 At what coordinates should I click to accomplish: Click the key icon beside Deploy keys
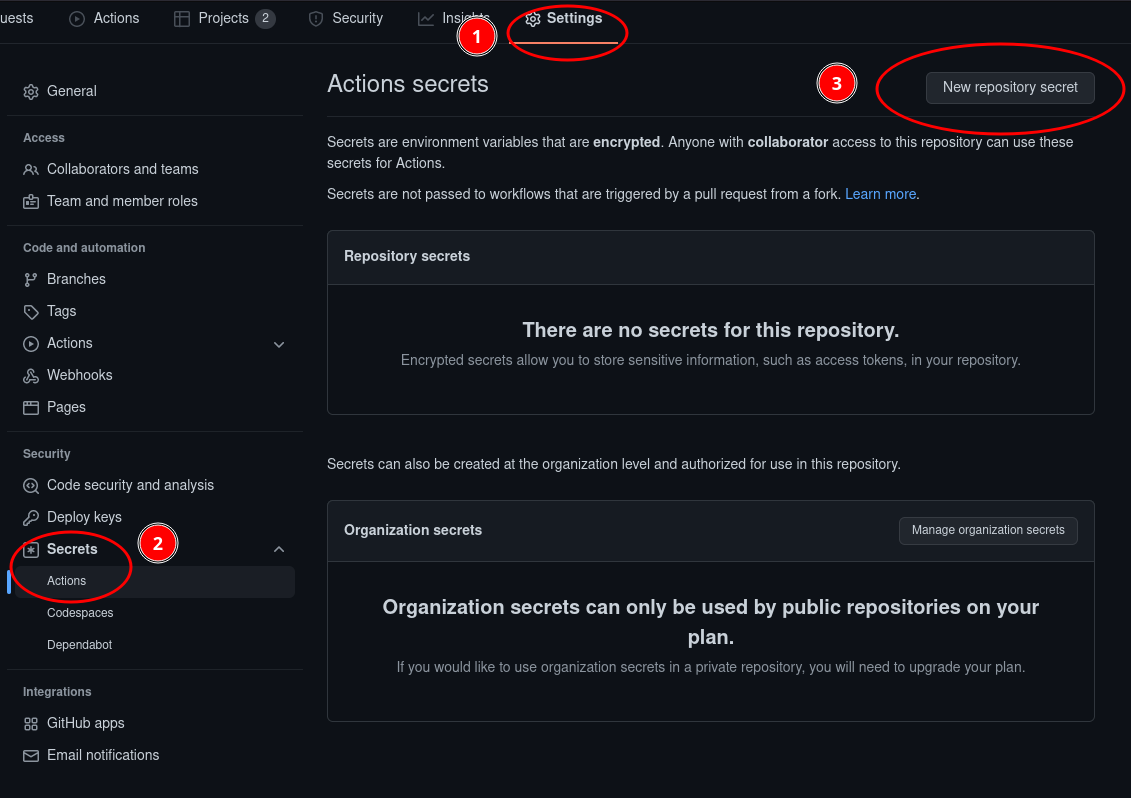coord(31,518)
